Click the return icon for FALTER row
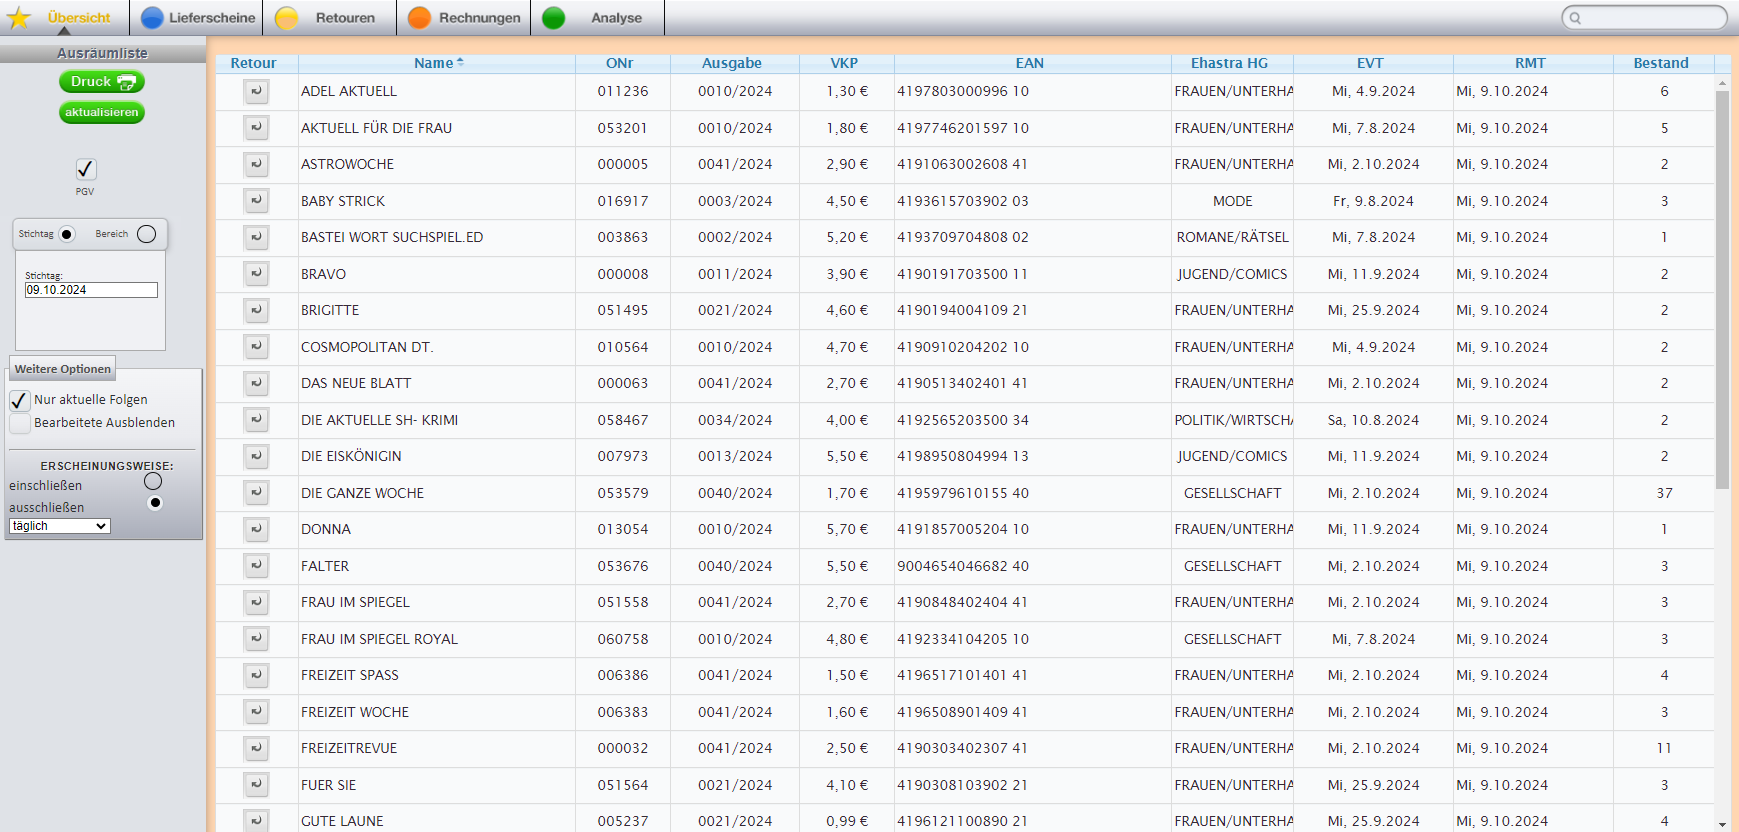Screen dimensions: 1739x832 256,566
